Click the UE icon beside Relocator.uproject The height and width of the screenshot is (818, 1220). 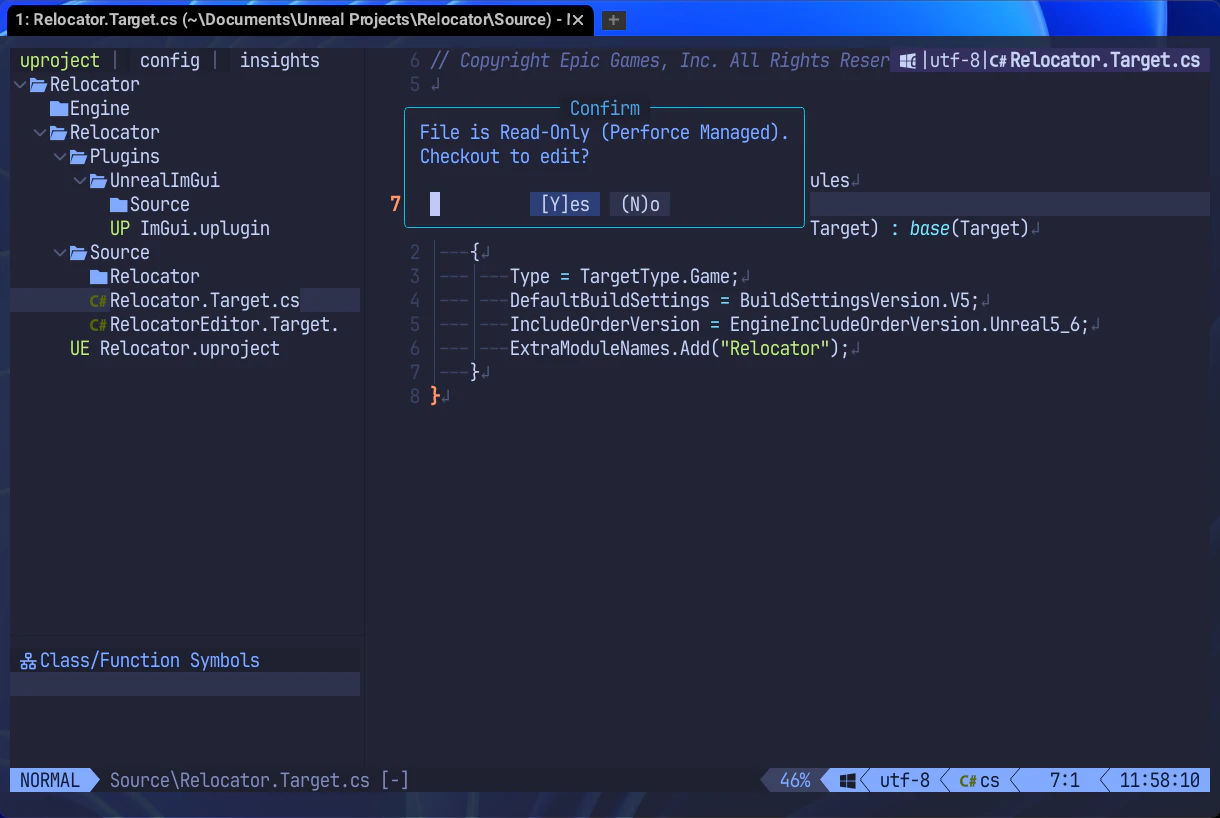[80, 349]
